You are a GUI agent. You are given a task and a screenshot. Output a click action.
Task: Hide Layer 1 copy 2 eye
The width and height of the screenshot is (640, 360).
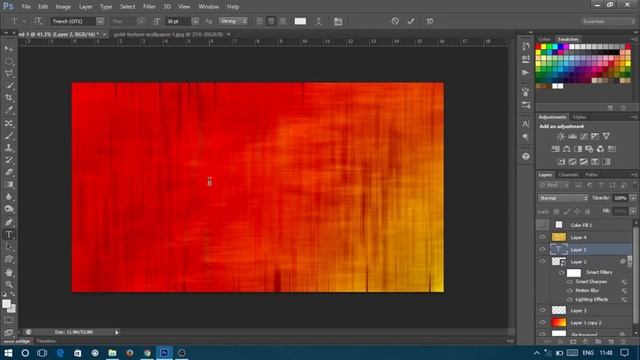pyautogui.click(x=542, y=322)
